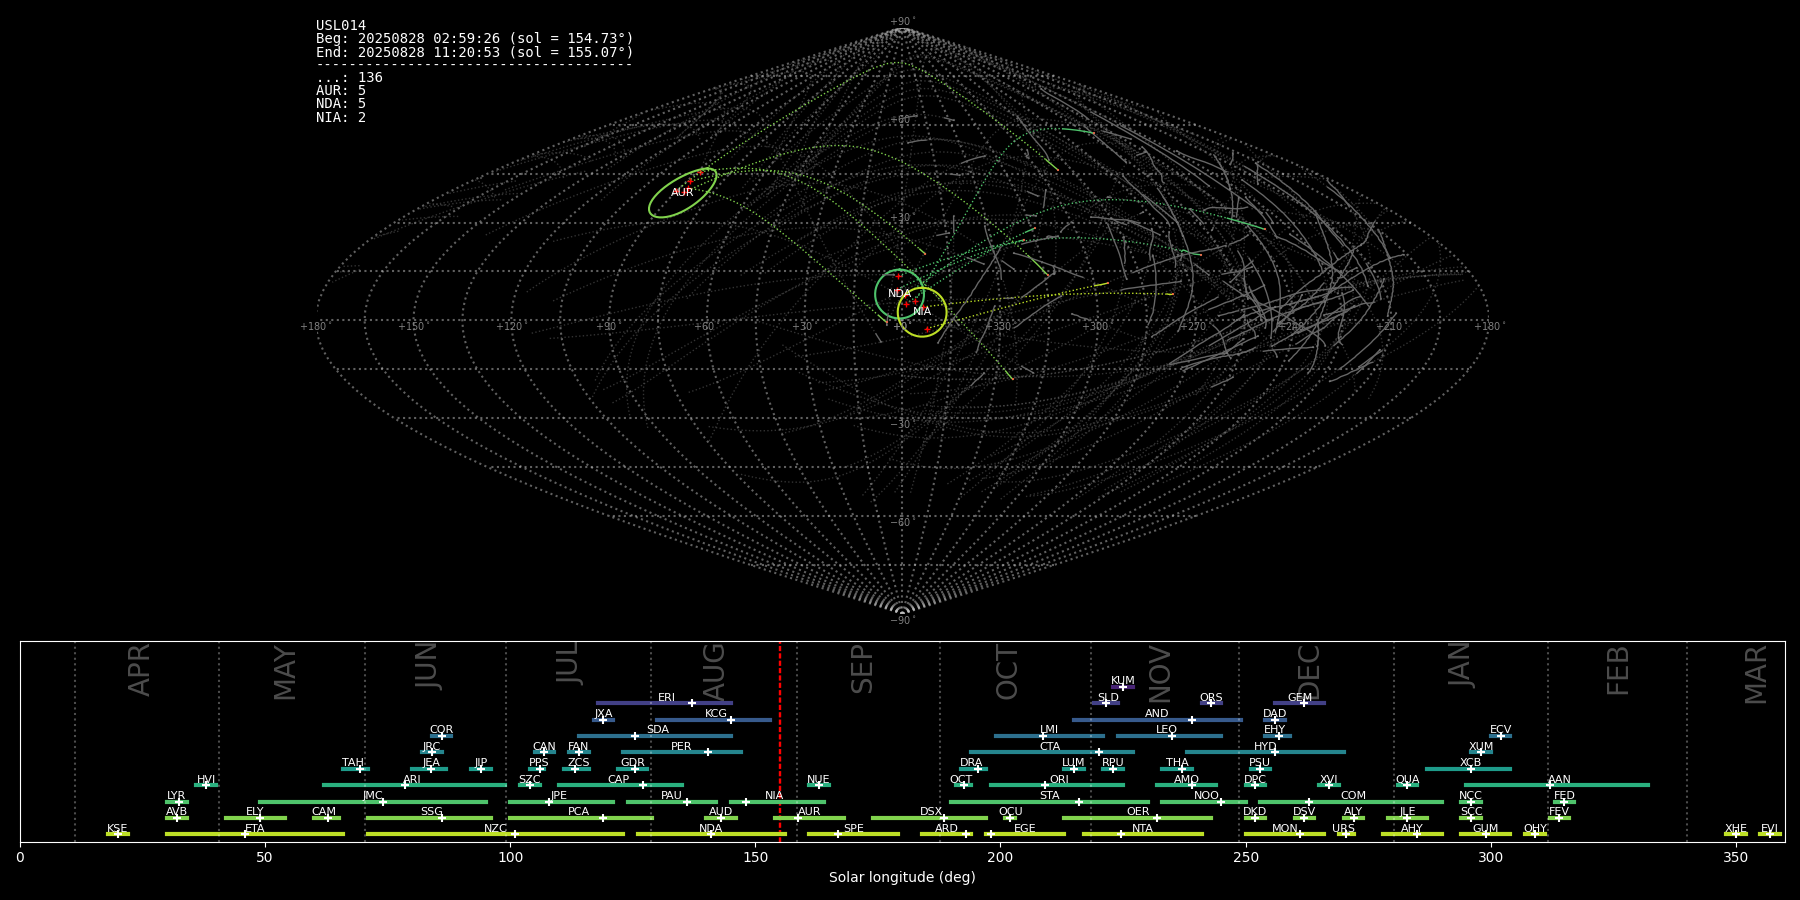1800x900 pixels.
Task: Select the KCG shower bar in the timeline
Action: pyautogui.click(x=713, y=719)
